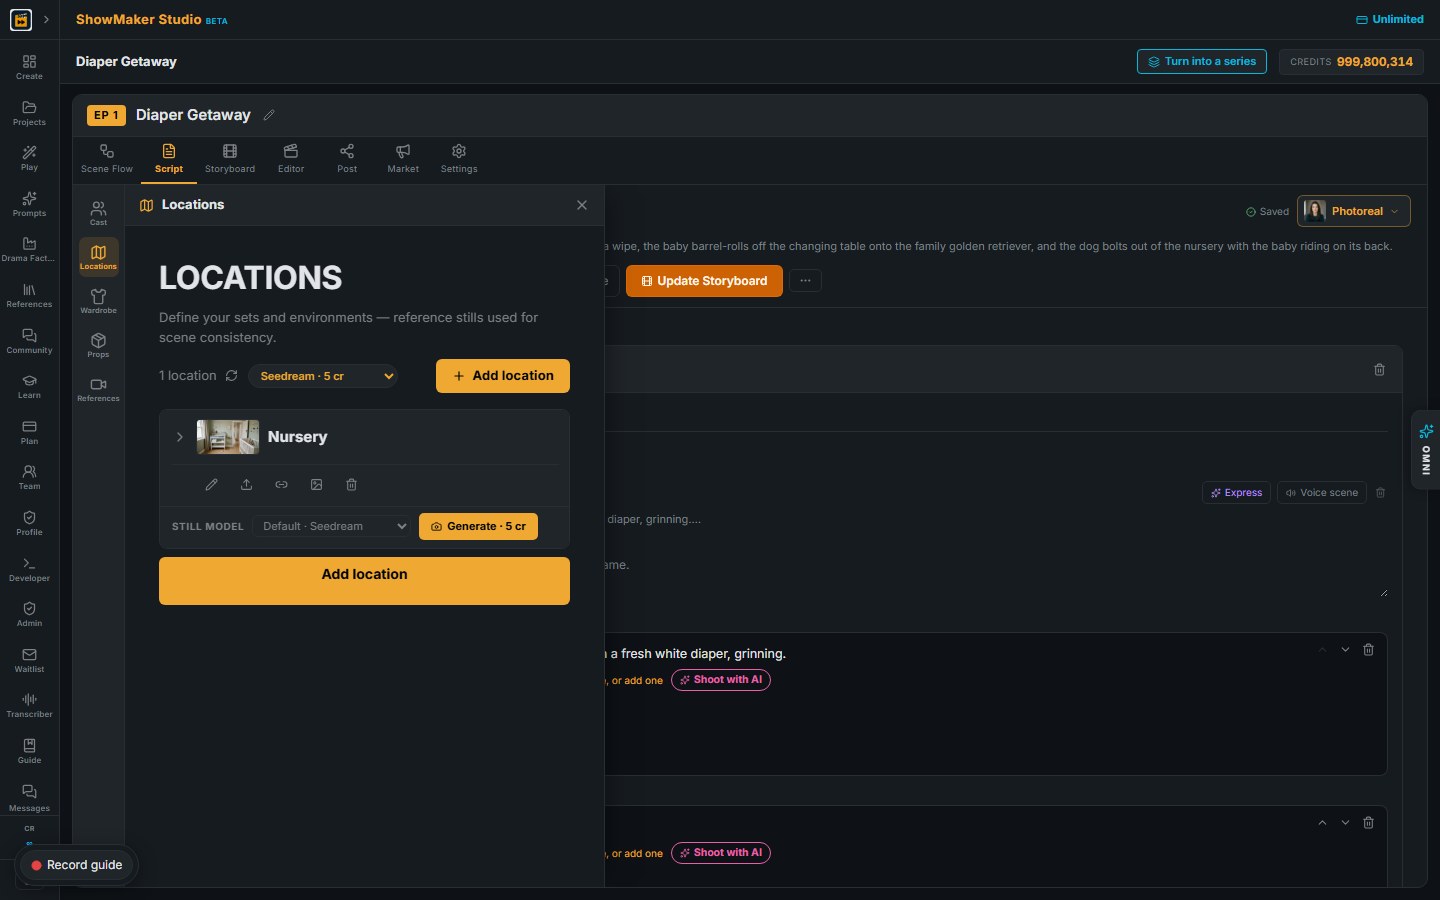Open the Post tab
The width and height of the screenshot is (1440, 900).
[347, 158]
